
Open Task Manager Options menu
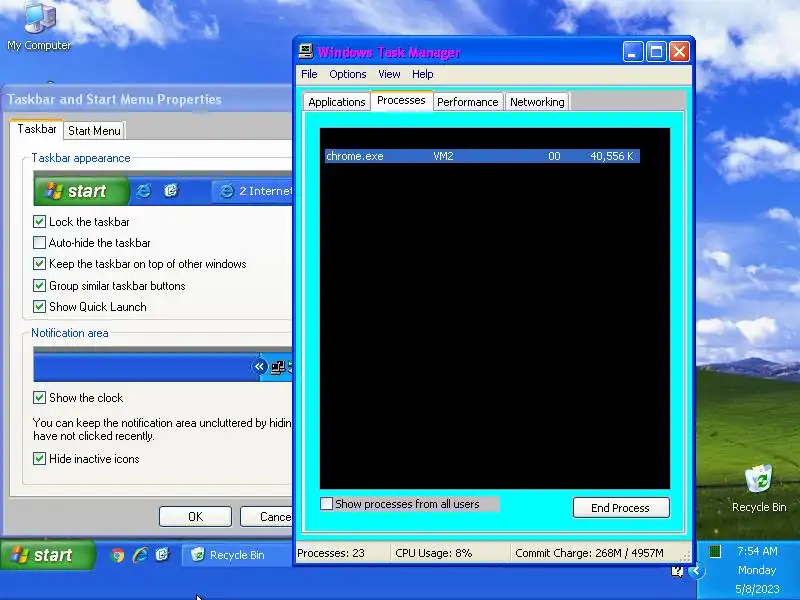pyautogui.click(x=347, y=74)
